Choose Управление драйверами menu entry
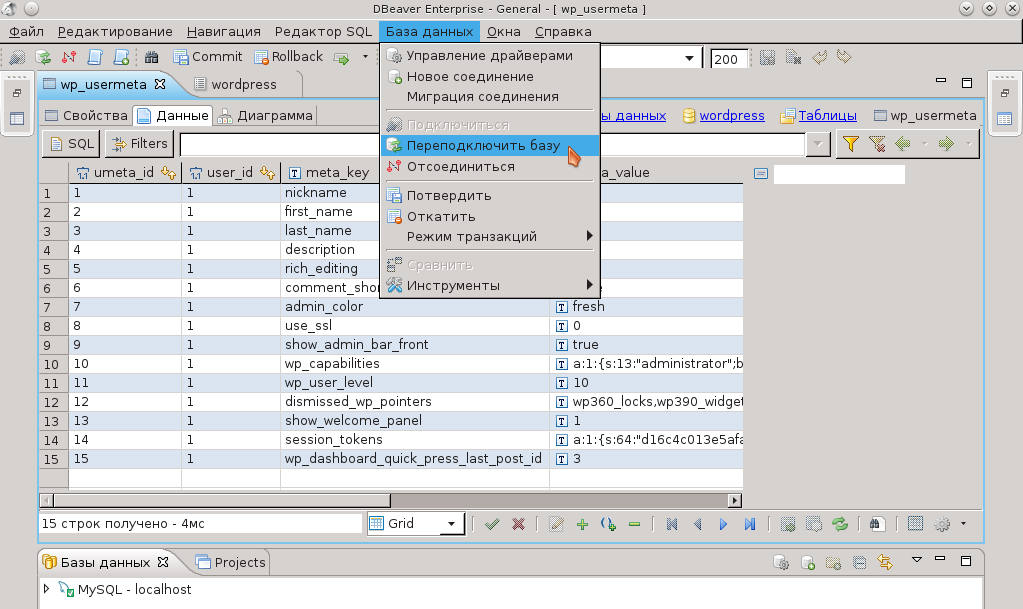This screenshot has width=1023, height=609. [489, 55]
